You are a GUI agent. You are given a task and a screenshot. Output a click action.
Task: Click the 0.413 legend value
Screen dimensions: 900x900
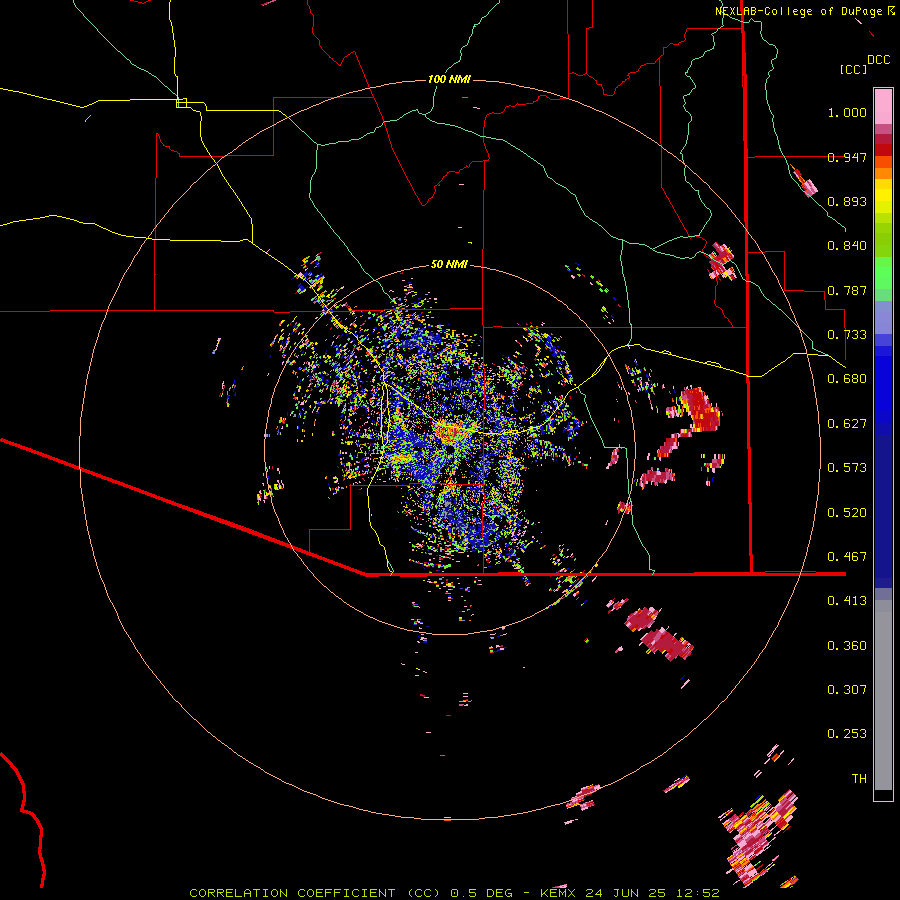point(847,601)
